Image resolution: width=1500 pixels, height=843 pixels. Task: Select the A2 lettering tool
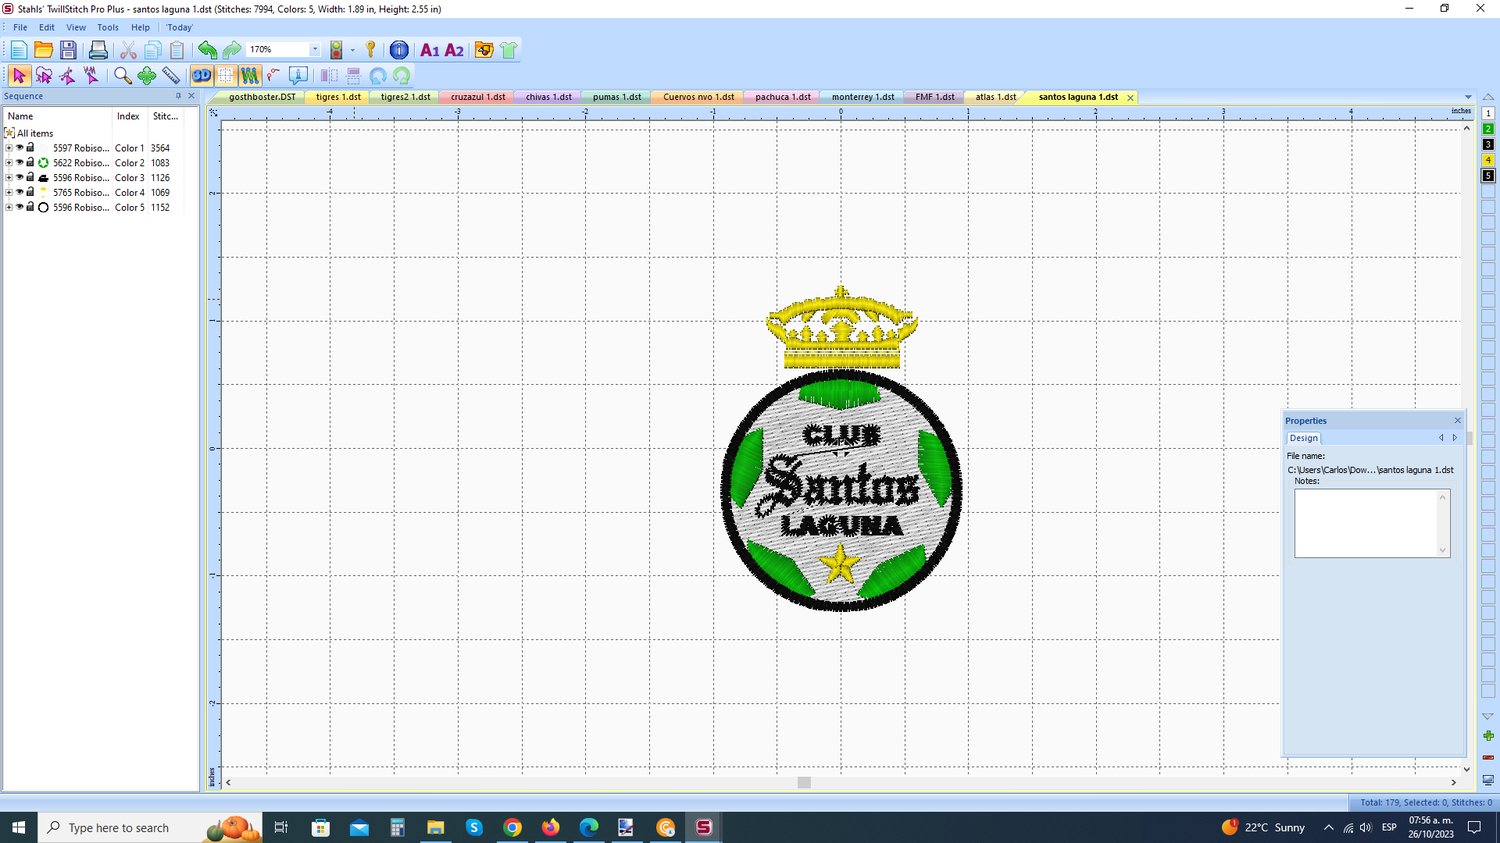pos(454,50)
